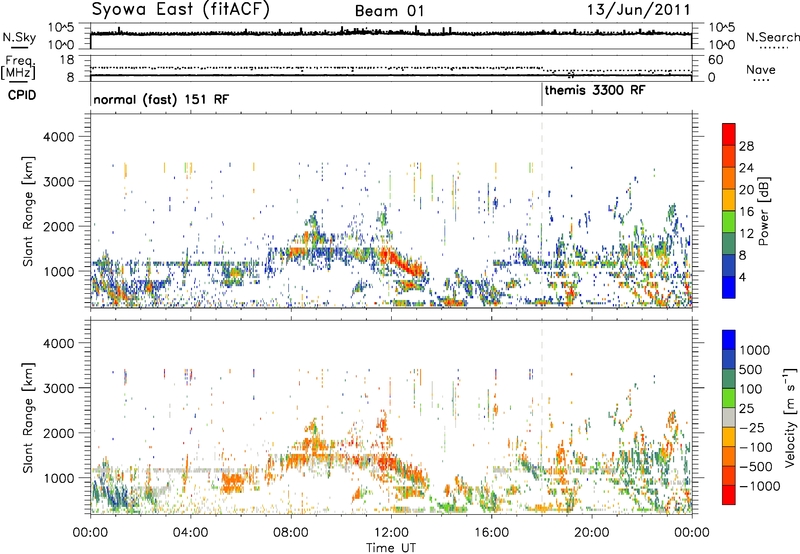Image resolution: width=800 pixels, height=554 pixels.
Task: Click the 'N.Search' legend label
Action: [773, 37]
